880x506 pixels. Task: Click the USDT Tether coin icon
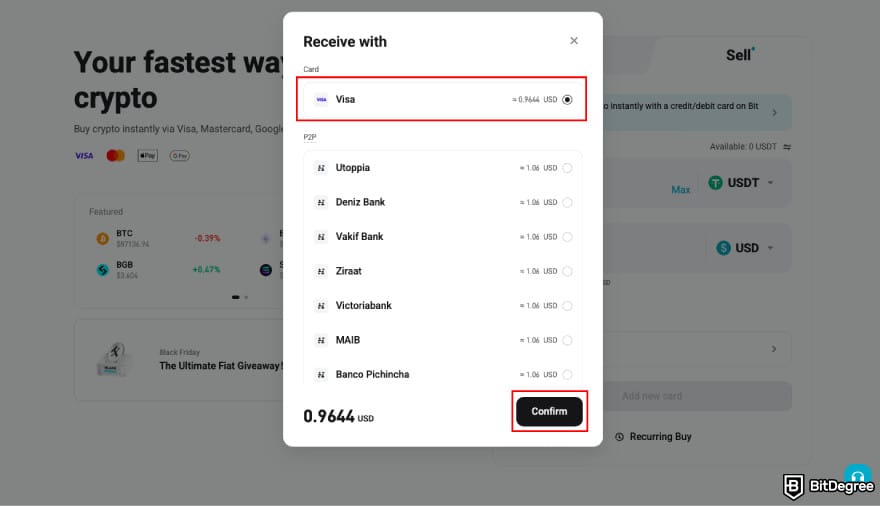point(715,183)
